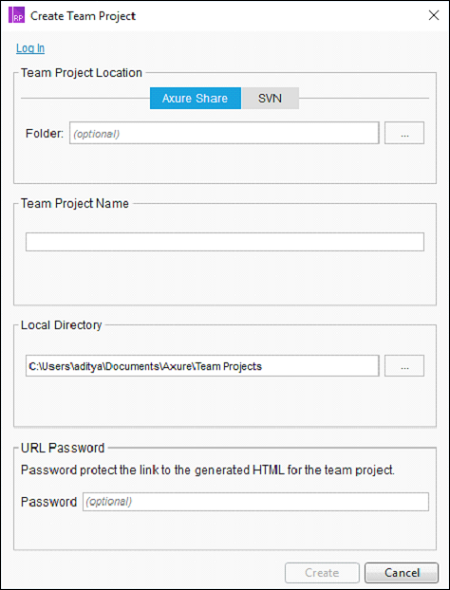The height and width of the screenshot is (590, 450).
Task: Open the Log In link
Action: (30, 48)
